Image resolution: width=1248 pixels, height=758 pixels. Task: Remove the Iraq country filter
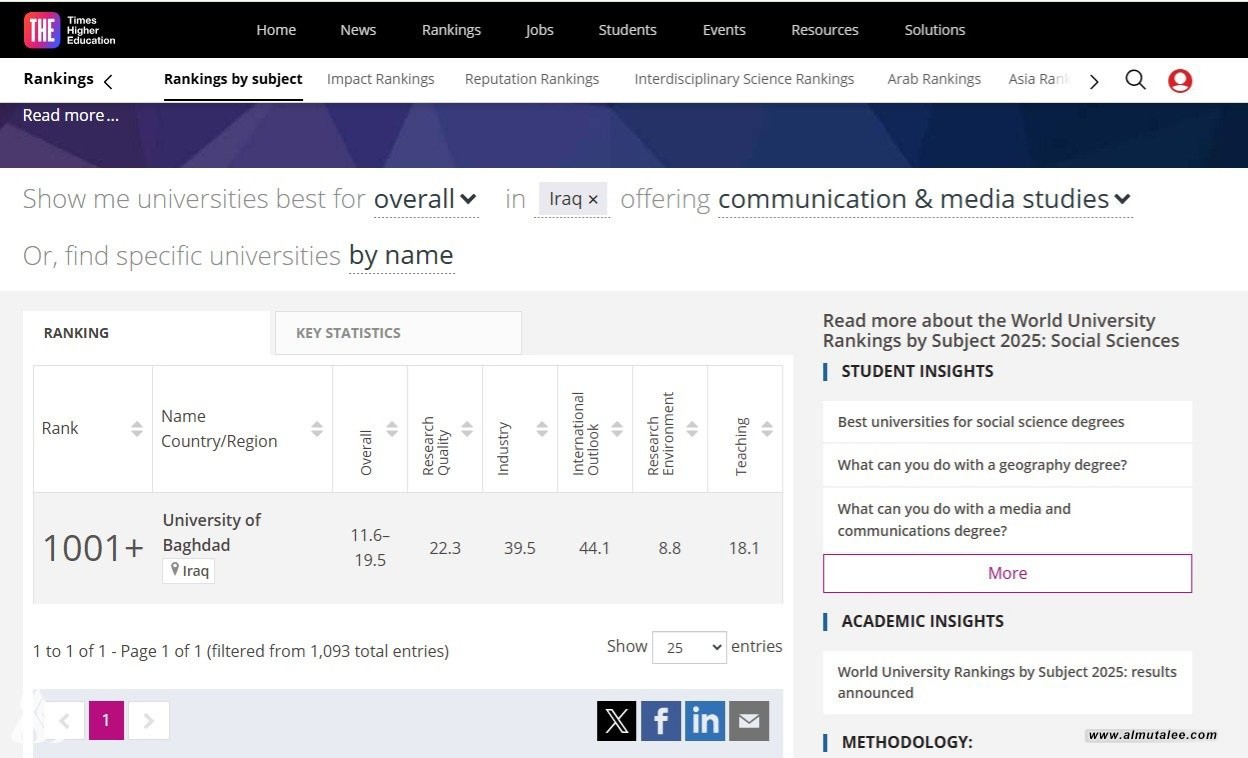pyautogui.click(x=593, y=200)
